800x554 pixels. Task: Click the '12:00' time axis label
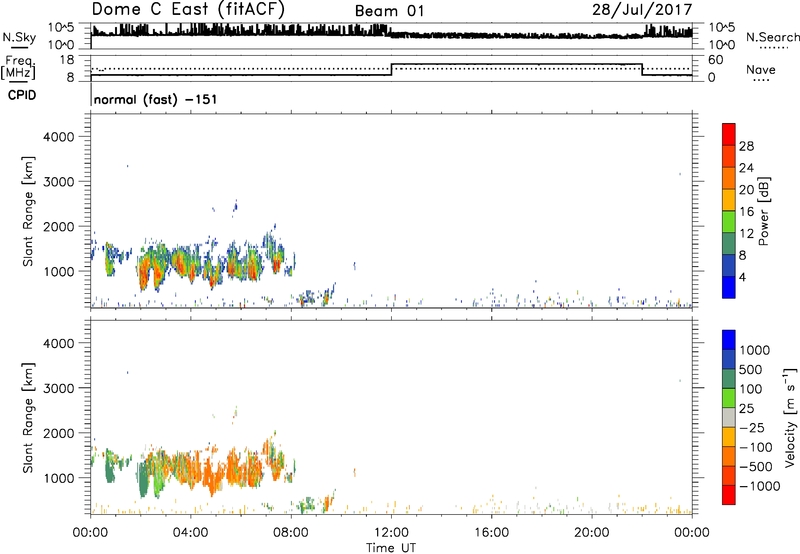coord(391,533)
